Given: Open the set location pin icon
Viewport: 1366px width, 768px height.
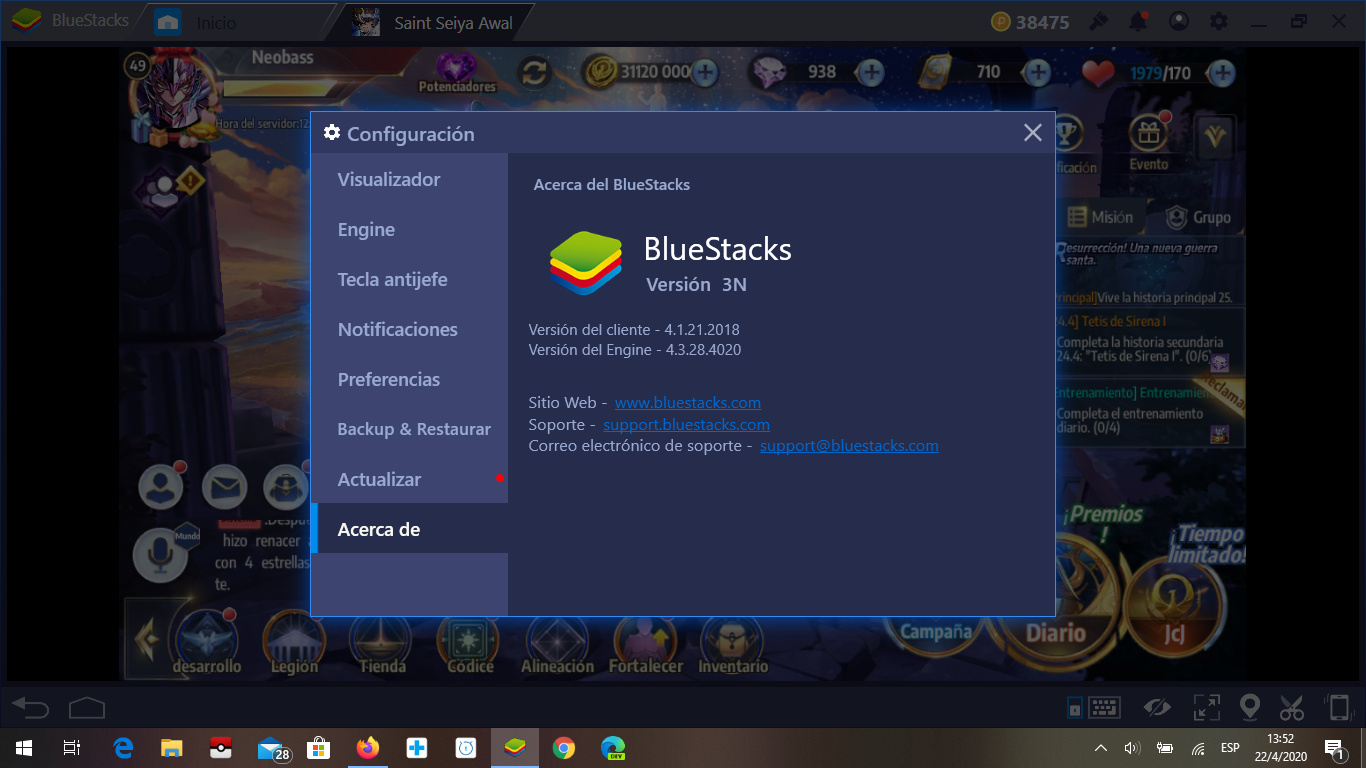Looking at the screenshot, I should [1250, 708].
